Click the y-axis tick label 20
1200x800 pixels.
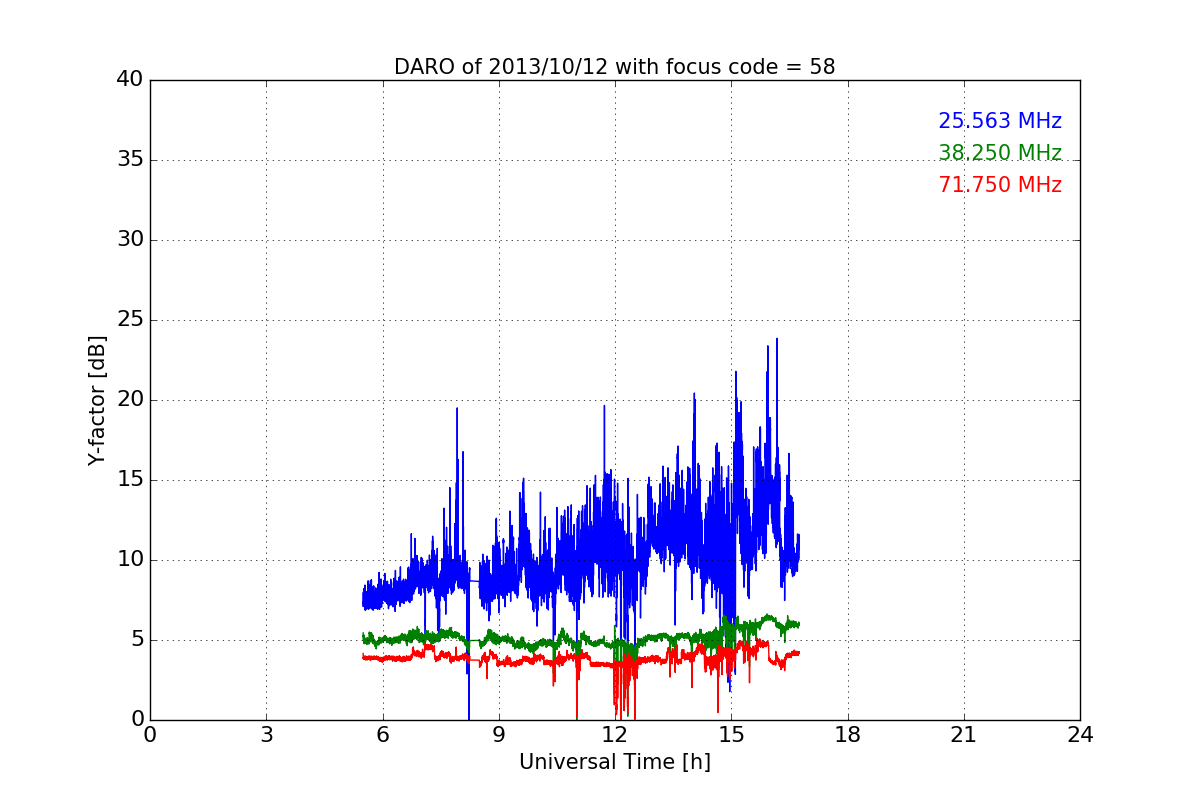130,400
